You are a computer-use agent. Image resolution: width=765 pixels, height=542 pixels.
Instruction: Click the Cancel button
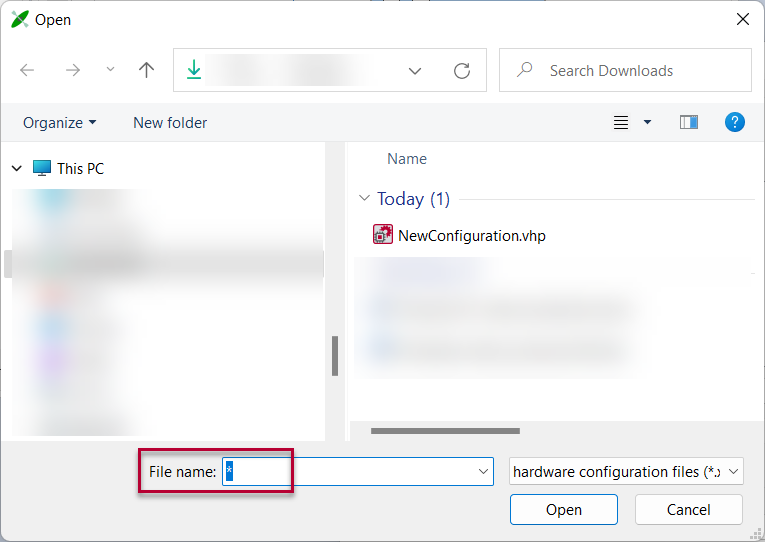pyautogui.click(x=688, y=509)
